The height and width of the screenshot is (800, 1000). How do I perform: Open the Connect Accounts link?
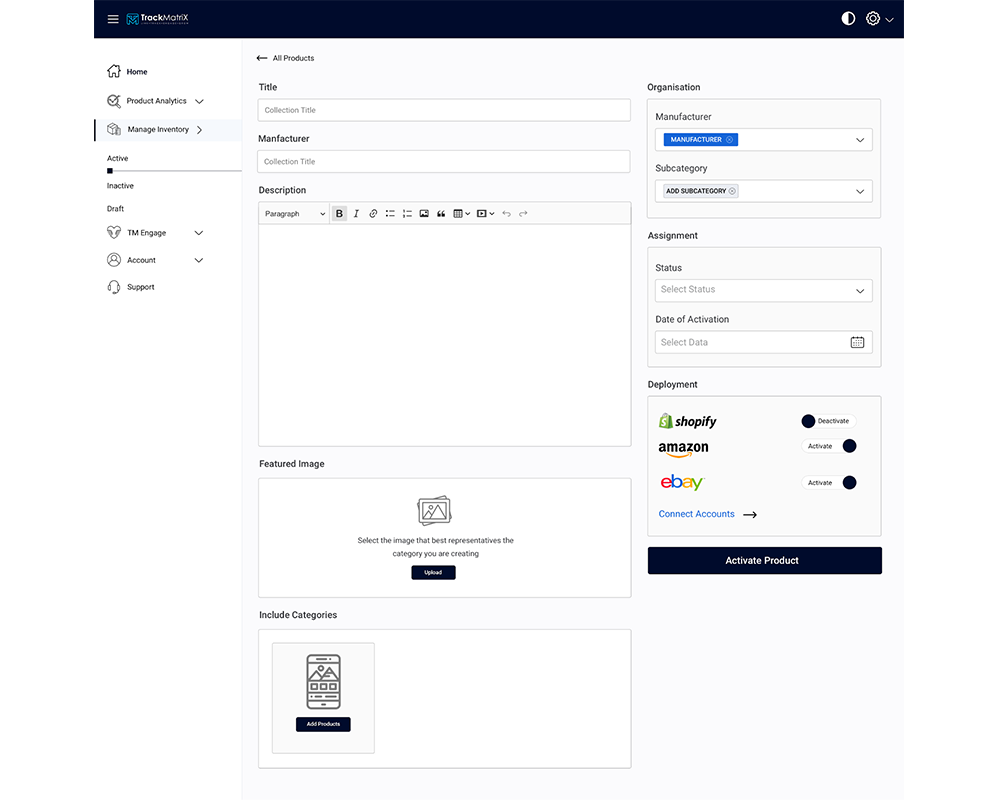696,514
